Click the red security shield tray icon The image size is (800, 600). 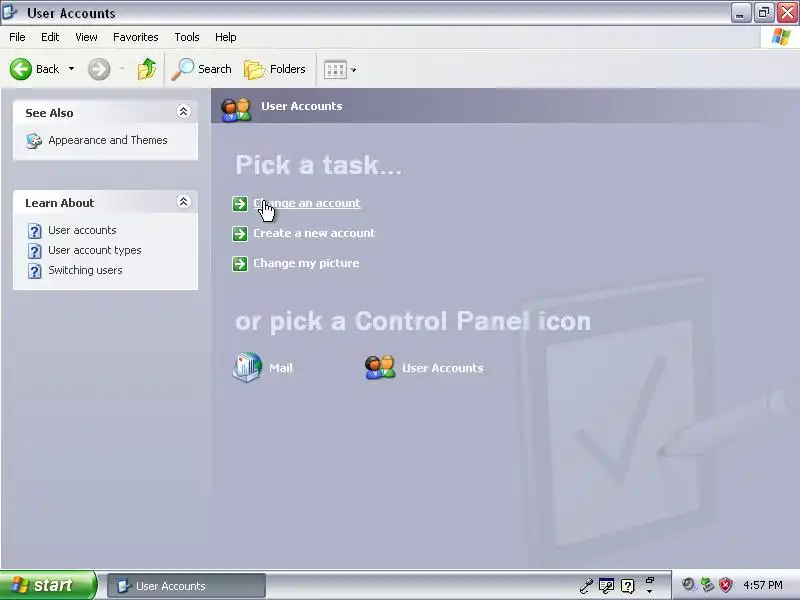tap(725, 585)
